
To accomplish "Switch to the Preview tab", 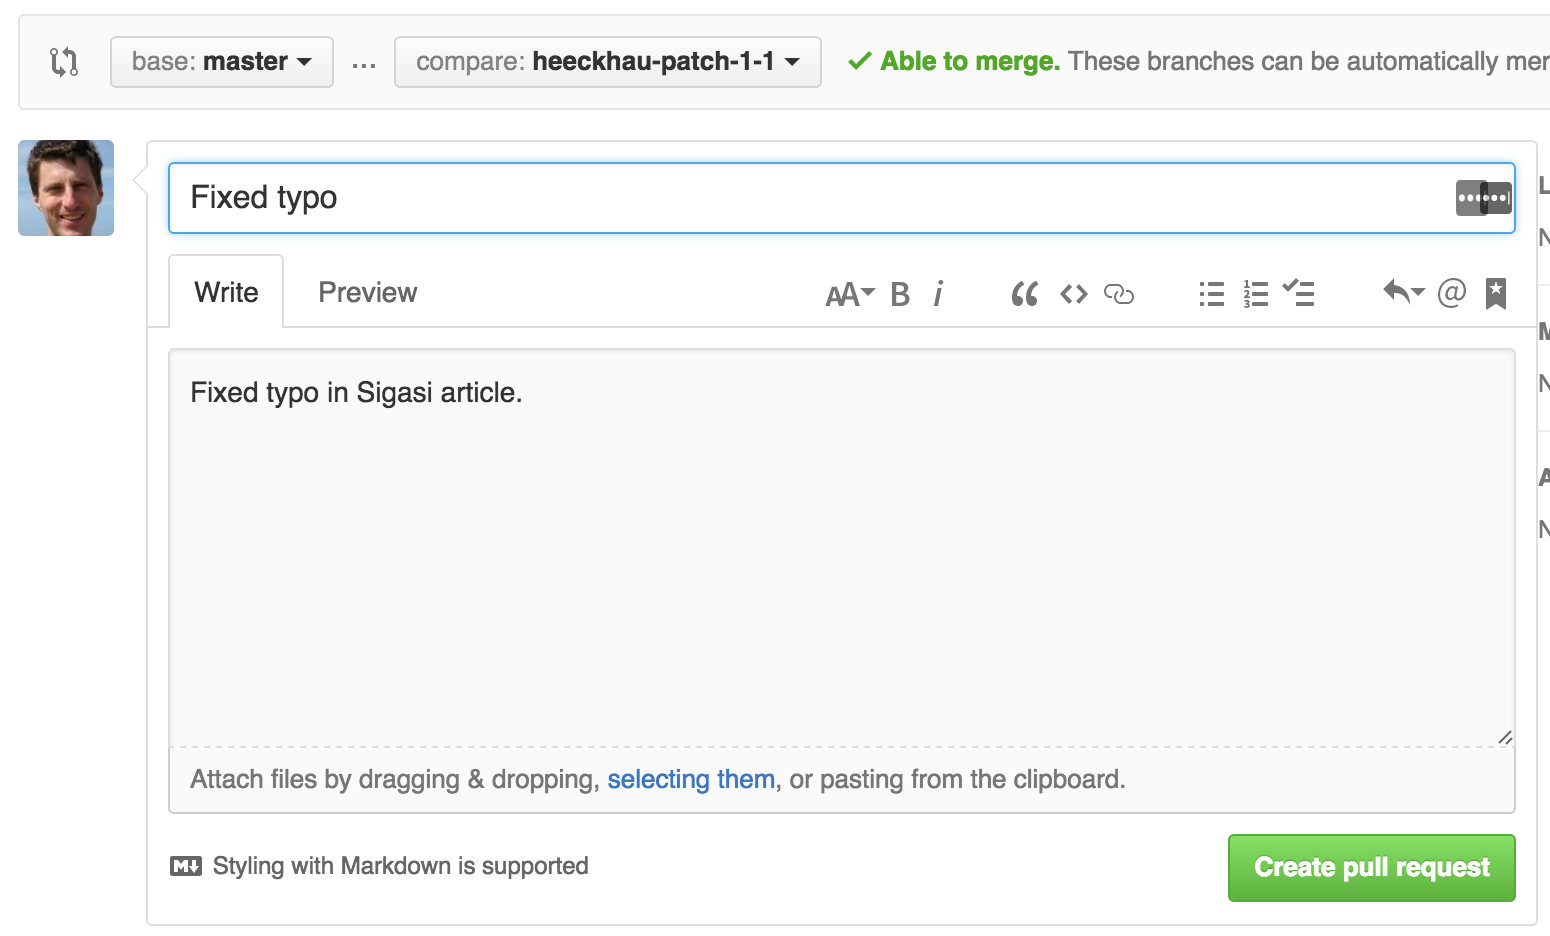I will [x=367, y=292].
